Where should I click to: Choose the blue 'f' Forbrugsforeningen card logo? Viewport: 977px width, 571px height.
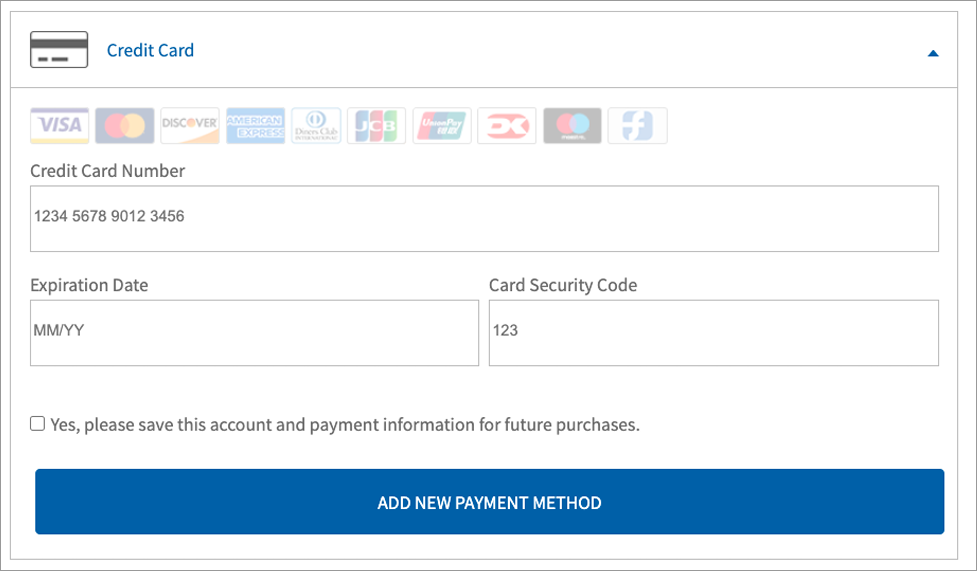click(637, 125)
